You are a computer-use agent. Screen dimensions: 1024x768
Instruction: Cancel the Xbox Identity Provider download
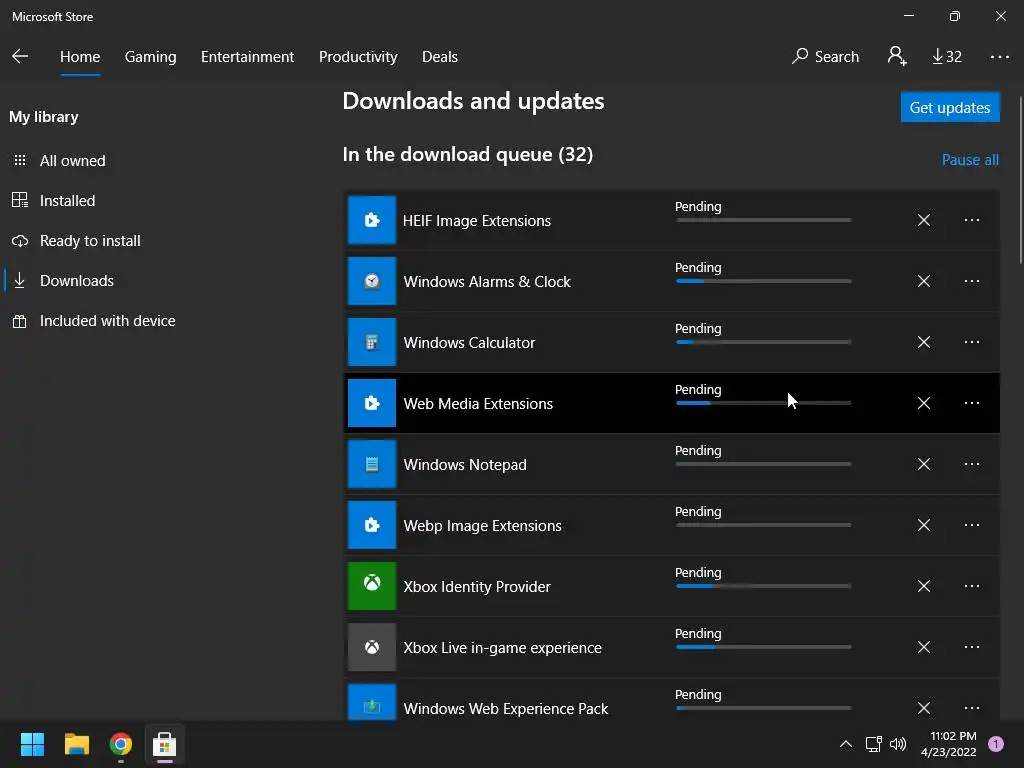[x=923, y=586]
